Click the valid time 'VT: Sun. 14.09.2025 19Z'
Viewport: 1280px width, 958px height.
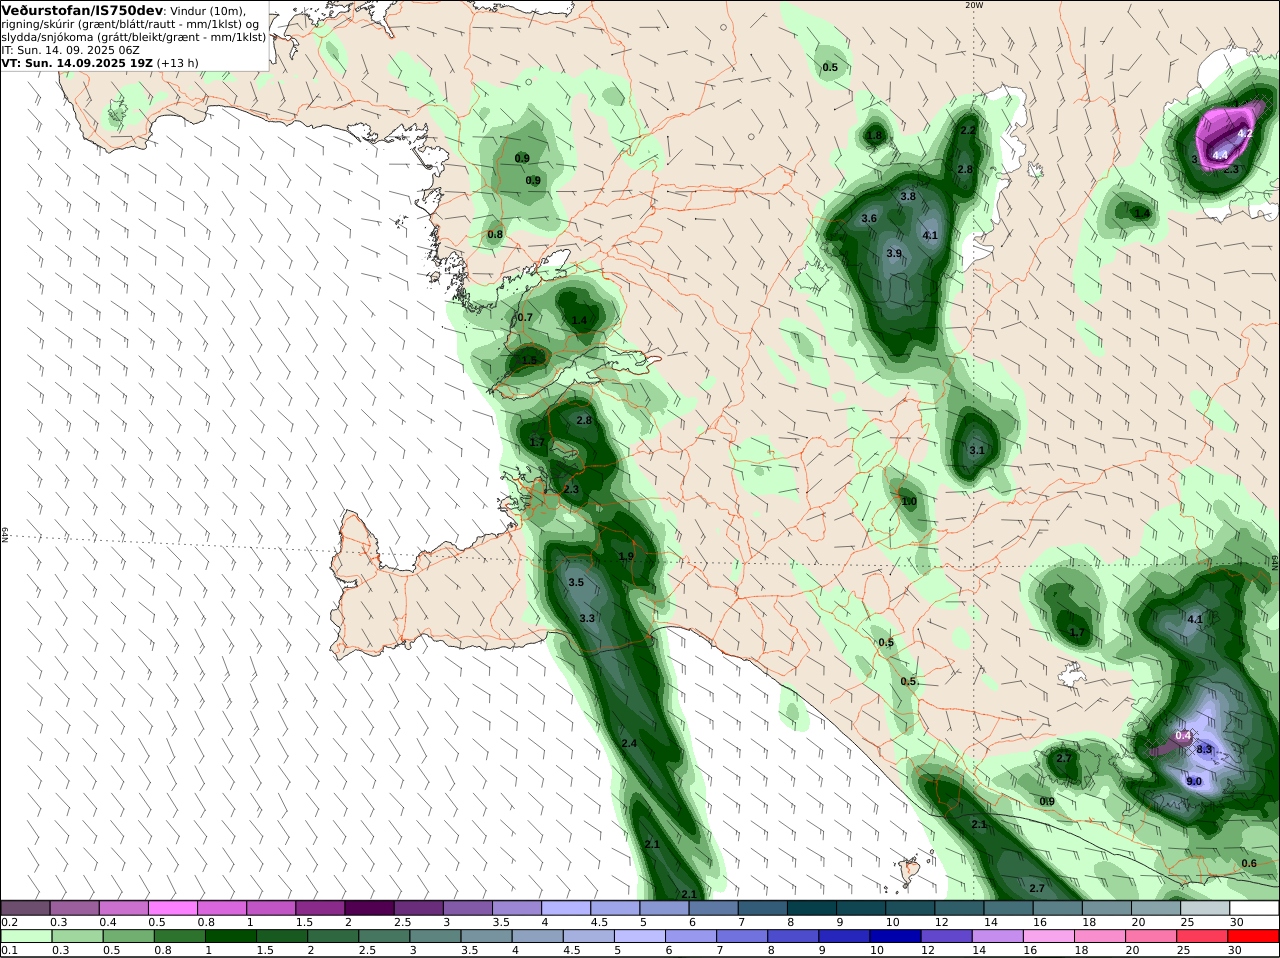(x=77, y=63)
